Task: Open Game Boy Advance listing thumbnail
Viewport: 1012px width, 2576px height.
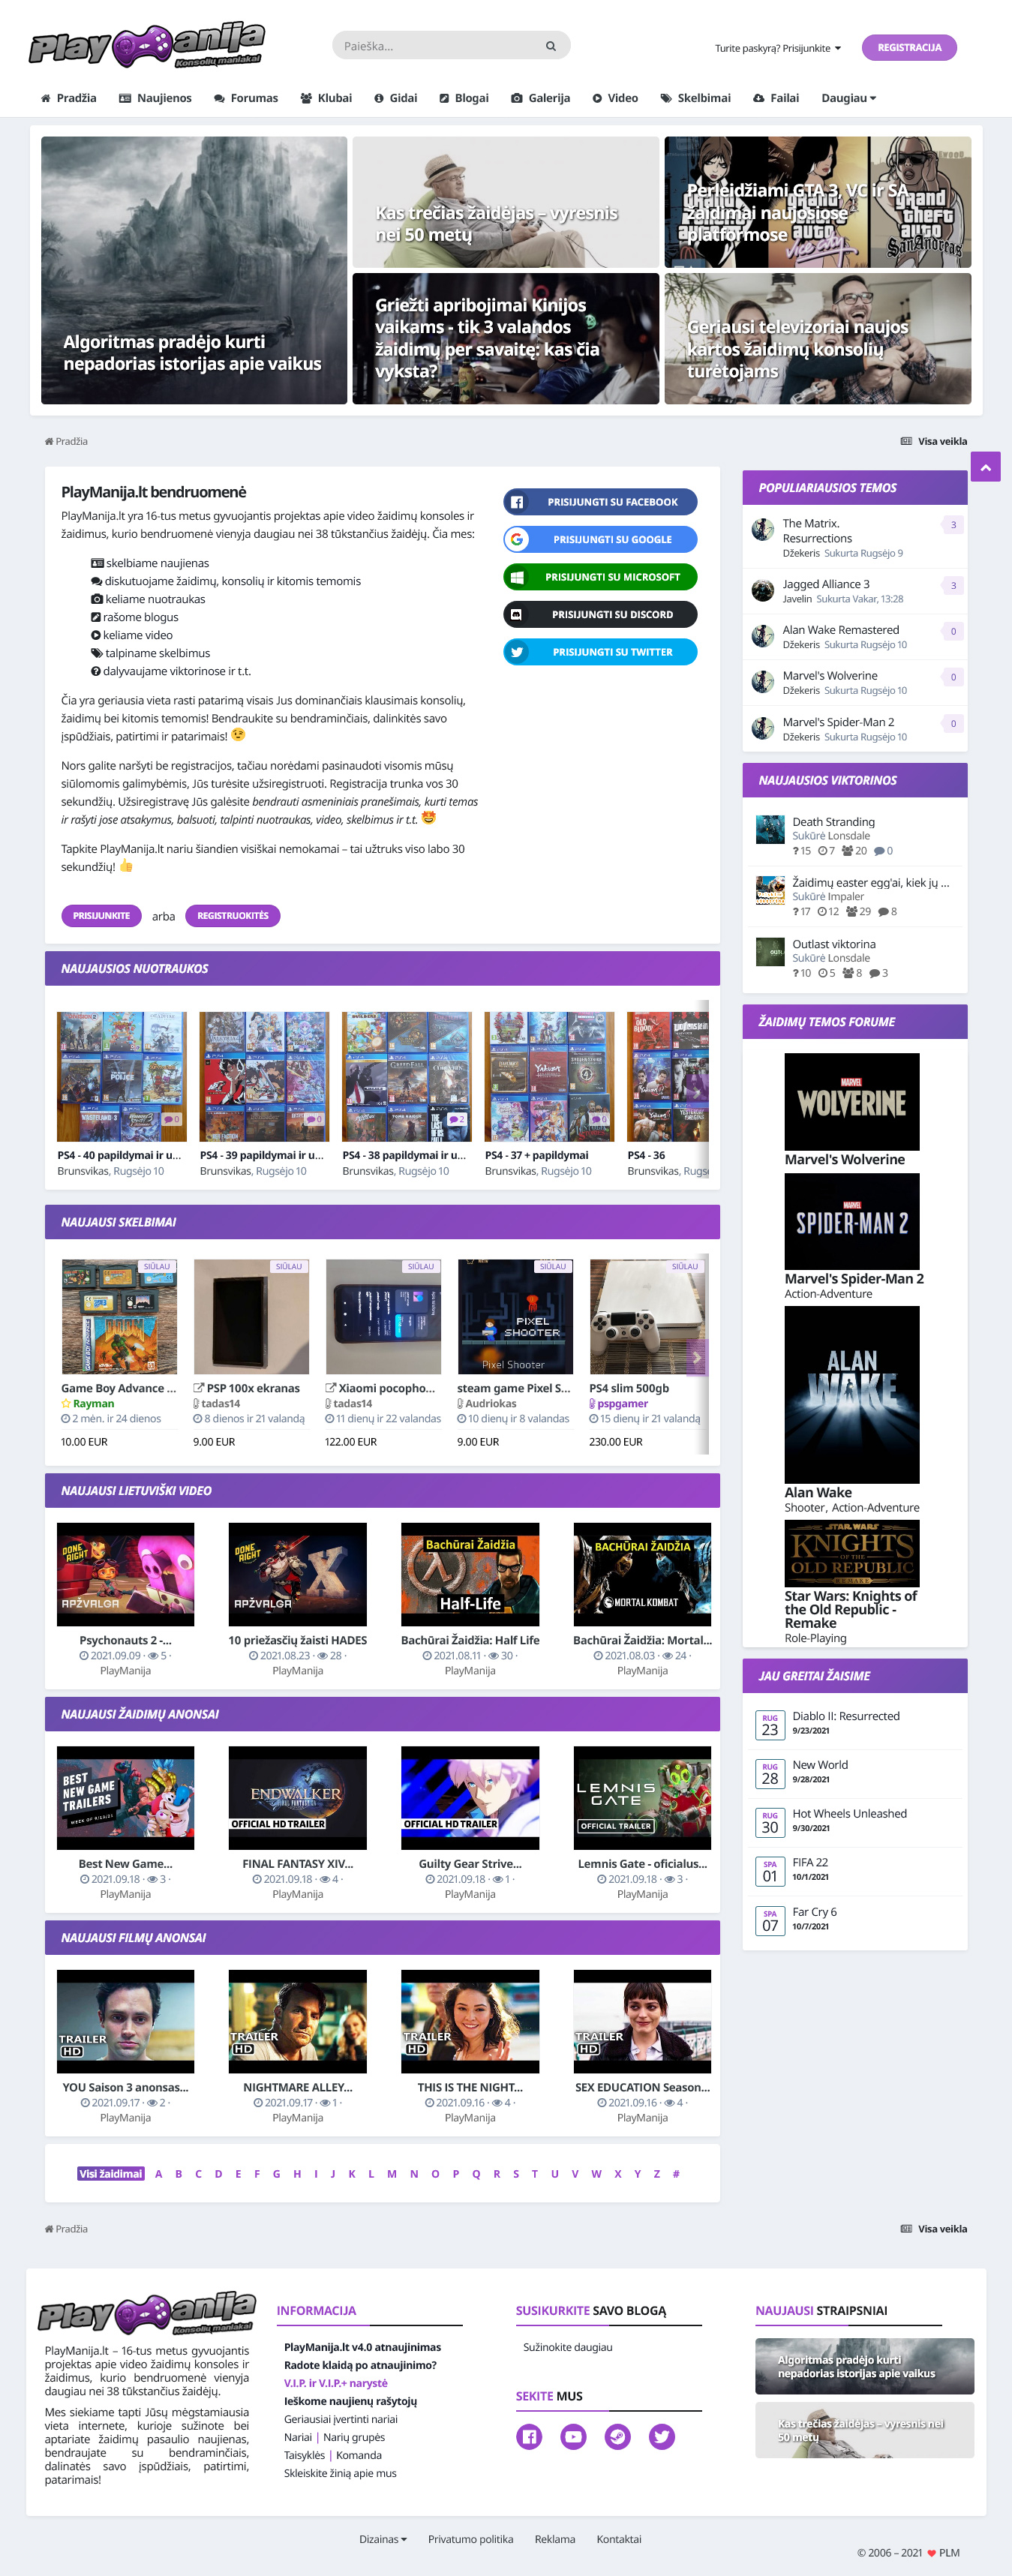Action: click(119, 1316)
